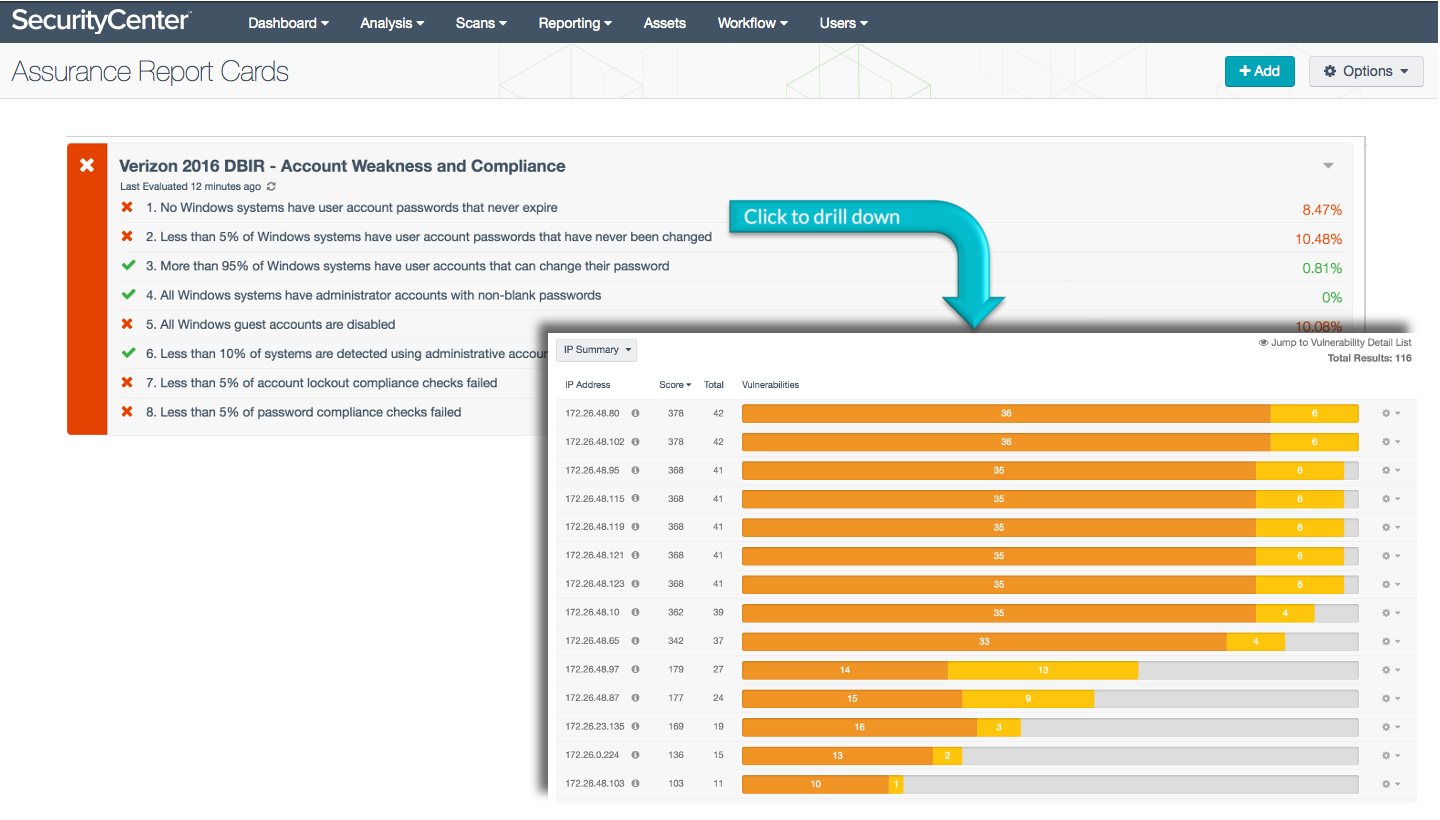Open gear menu for row 172.26.48.121
Screen dimensions: 1440x820
point(1390,555)
